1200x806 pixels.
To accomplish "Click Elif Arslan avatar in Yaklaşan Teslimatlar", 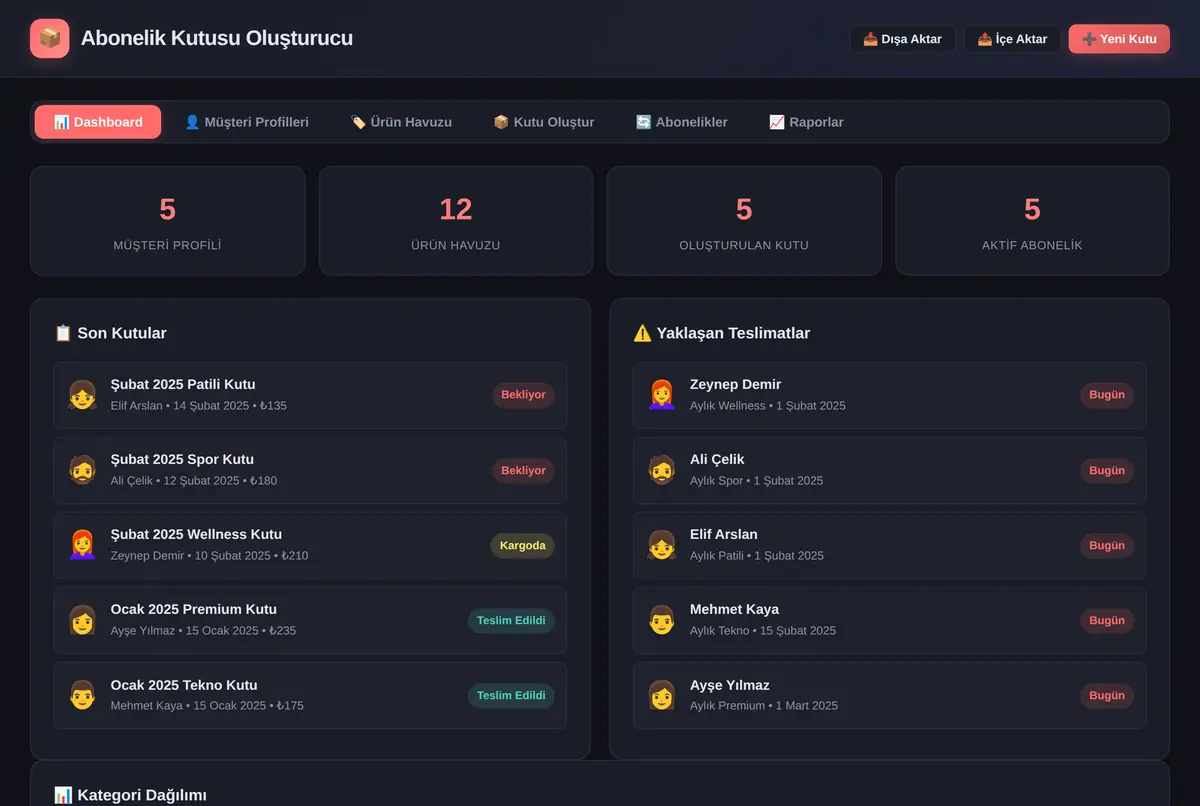I will 661,545.
